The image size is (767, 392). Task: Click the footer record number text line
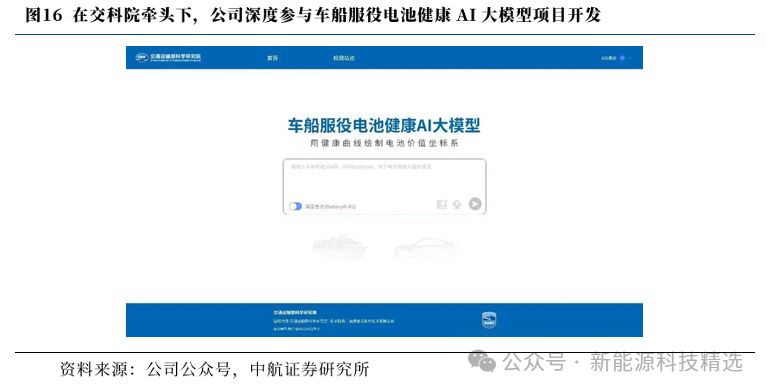pyautogui.click(x=296, y=329)
